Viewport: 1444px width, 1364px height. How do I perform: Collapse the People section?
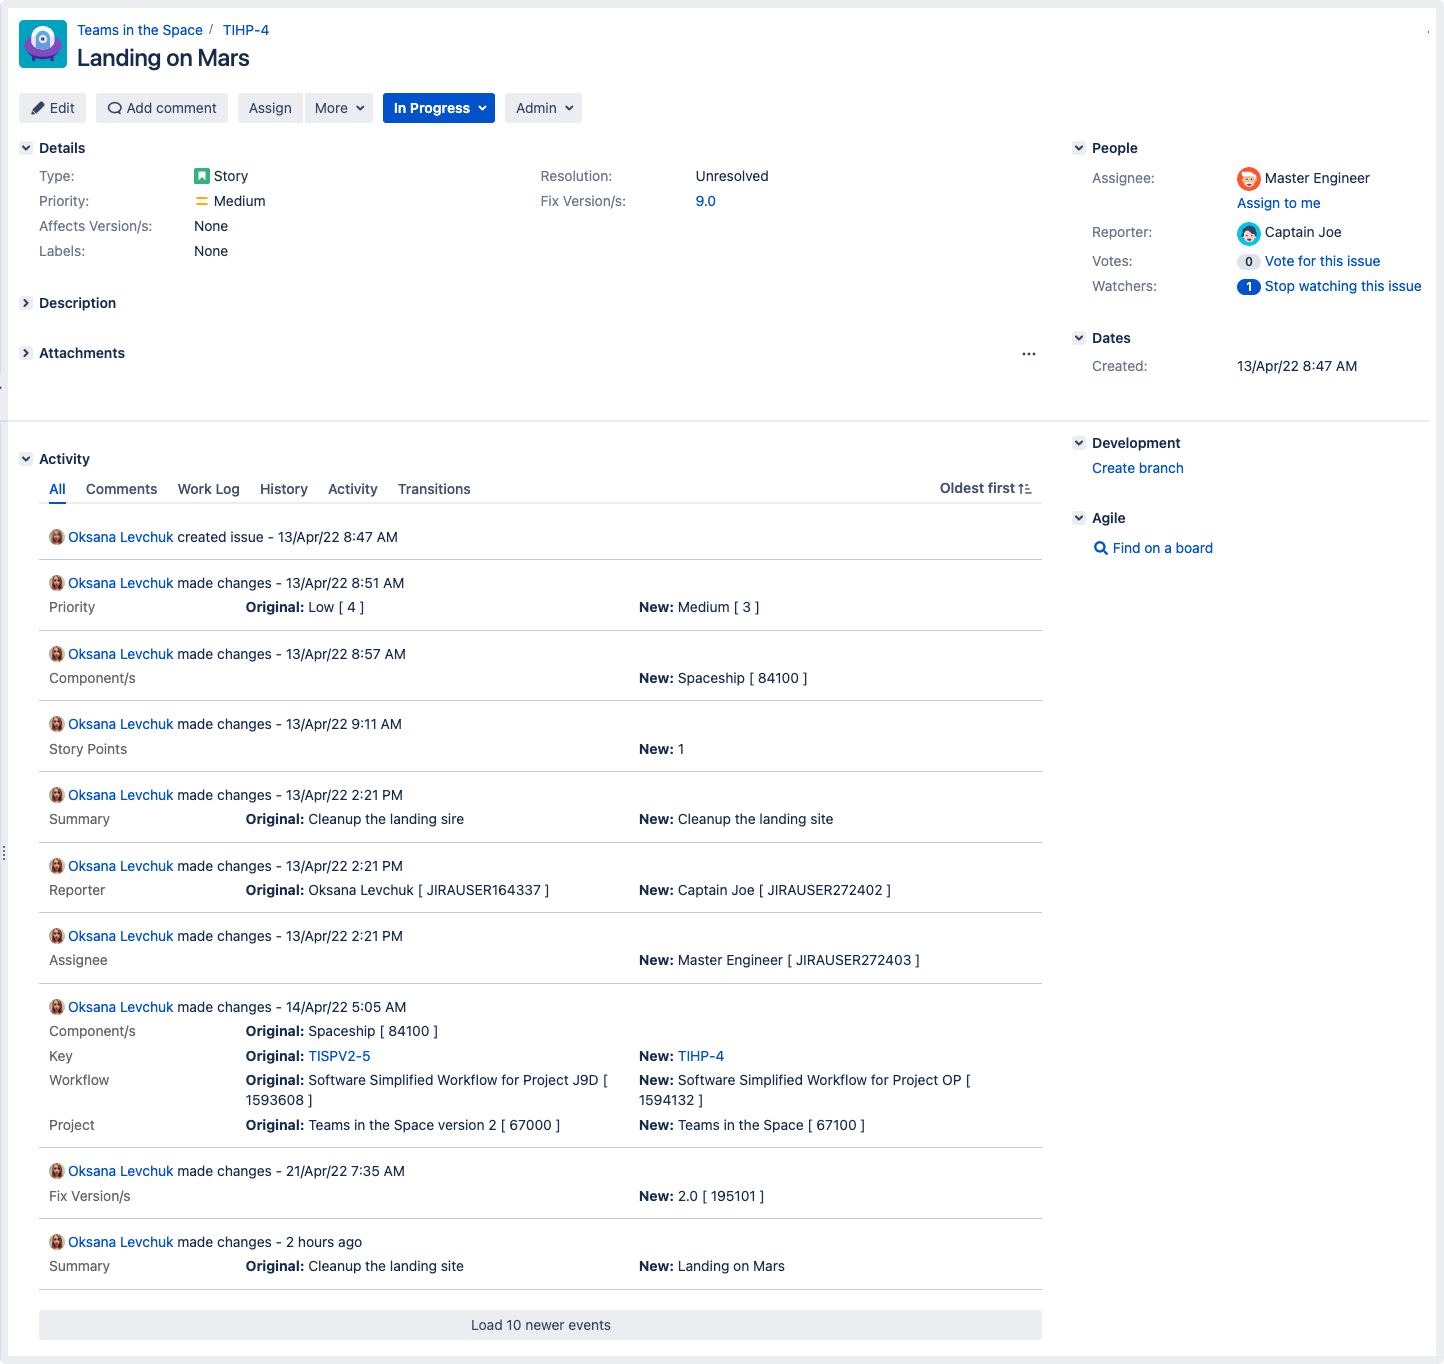pyautogui.click(x=1079, y=148)
